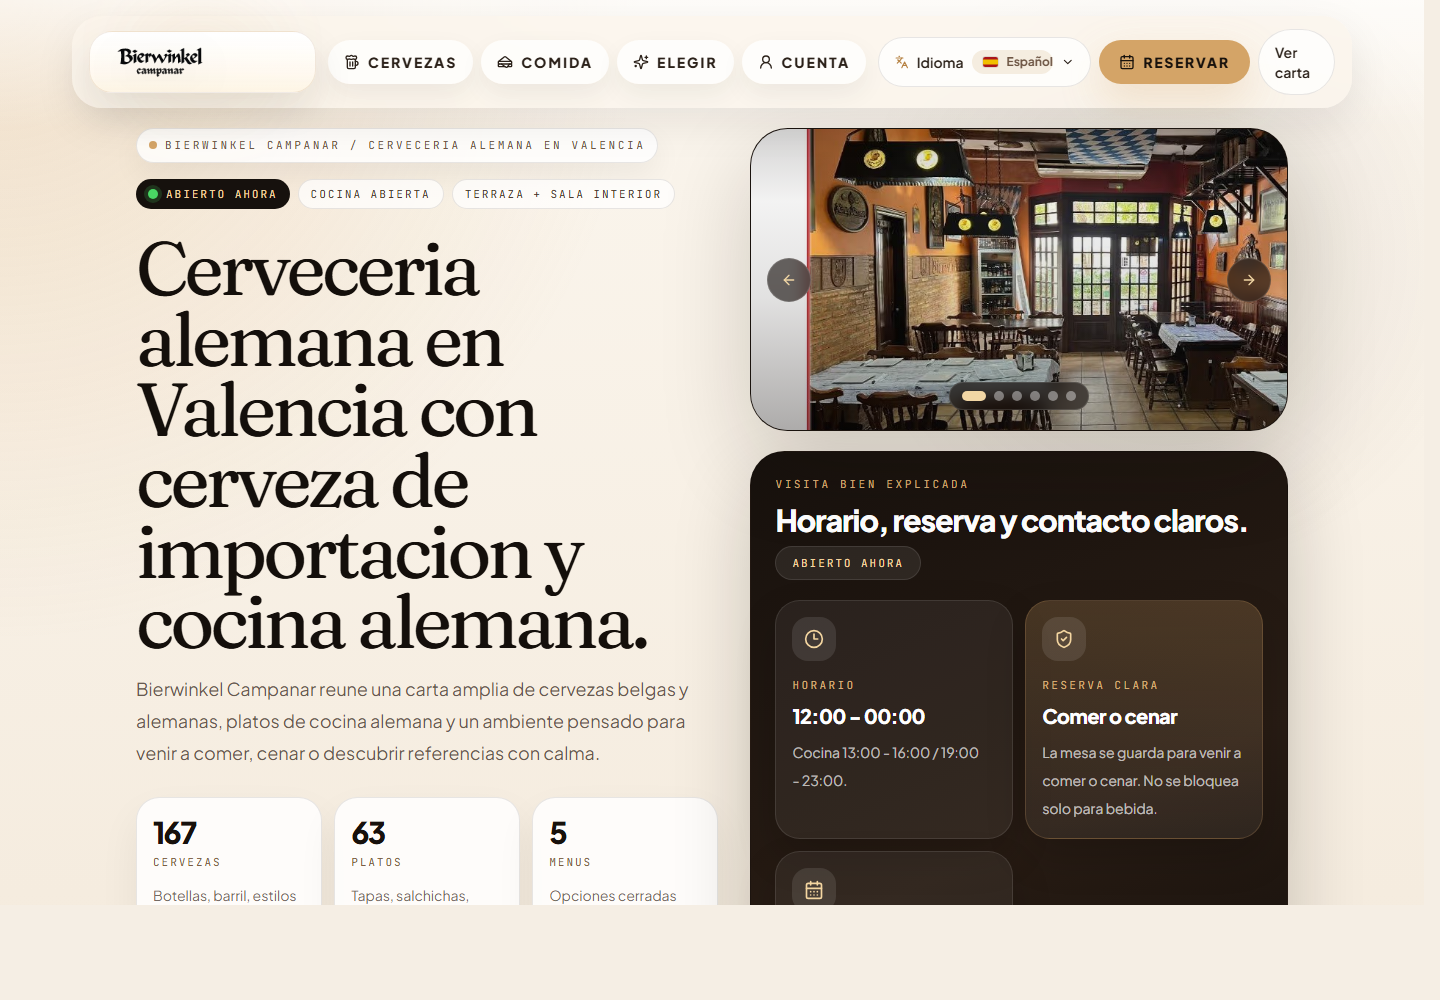1440x1000 pixels.
Task: Select the second carousel dot
Action: click(x=999, y=396)
